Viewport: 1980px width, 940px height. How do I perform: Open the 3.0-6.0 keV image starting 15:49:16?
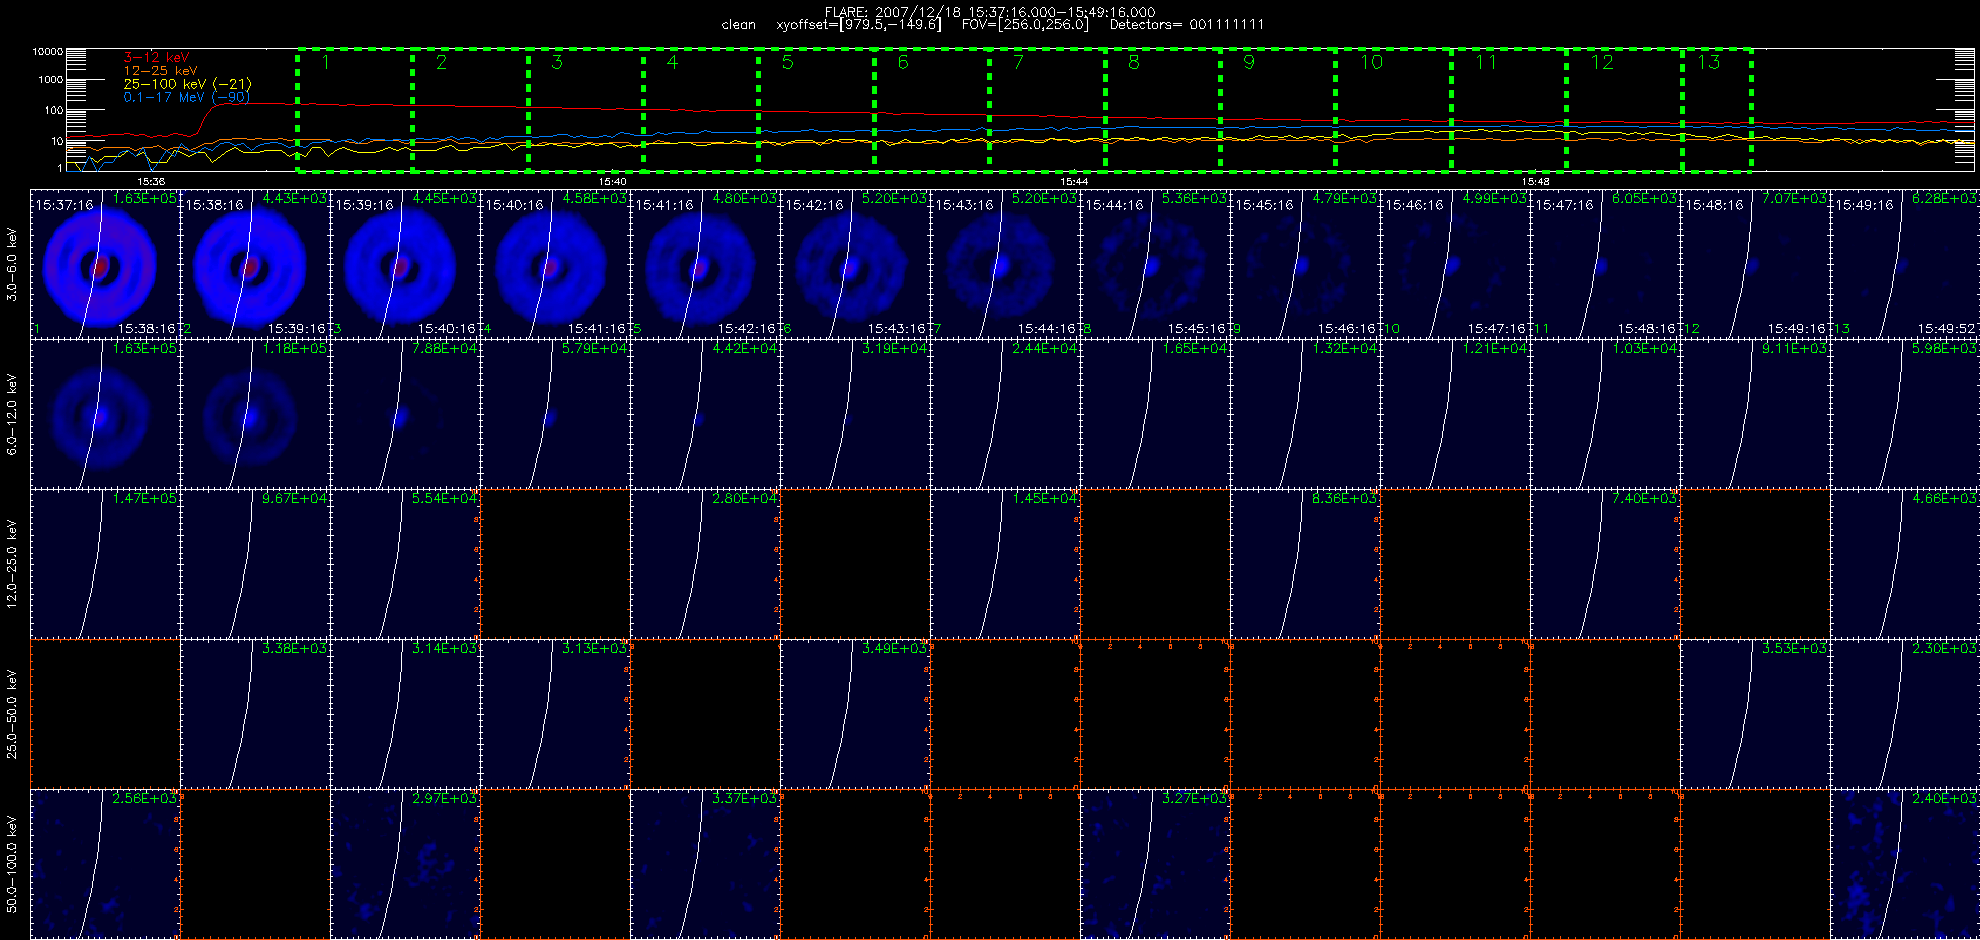tap(1906, 264)
